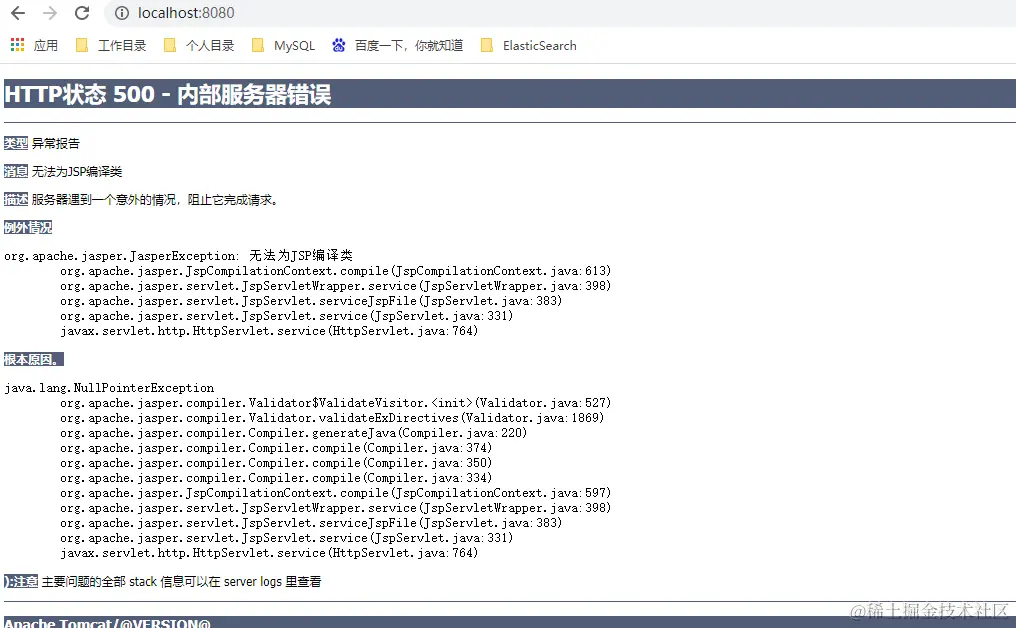Click the 异常报告 text
This screenshot has height=628, width=1016.
[x=56, y=143]
